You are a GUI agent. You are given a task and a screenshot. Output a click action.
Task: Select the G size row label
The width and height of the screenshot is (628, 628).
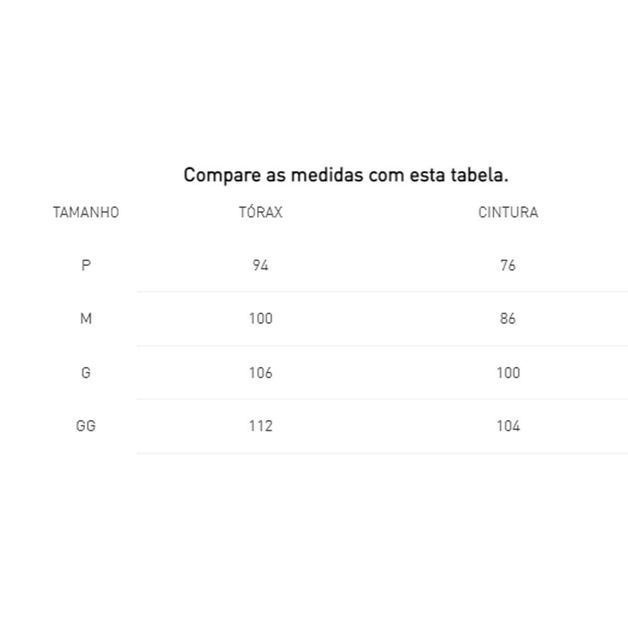click(86, 372)
